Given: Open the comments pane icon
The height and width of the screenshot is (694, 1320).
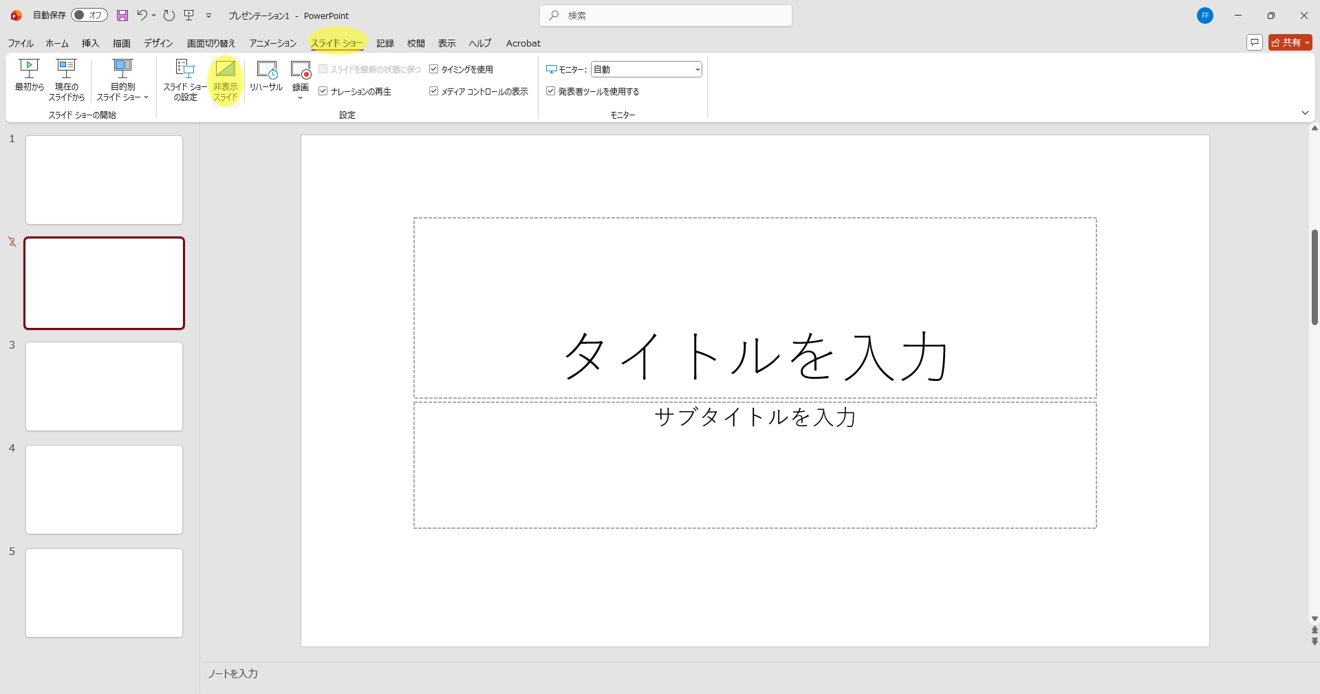Looking at the screenshot, I should click(x=1254, y=42).
